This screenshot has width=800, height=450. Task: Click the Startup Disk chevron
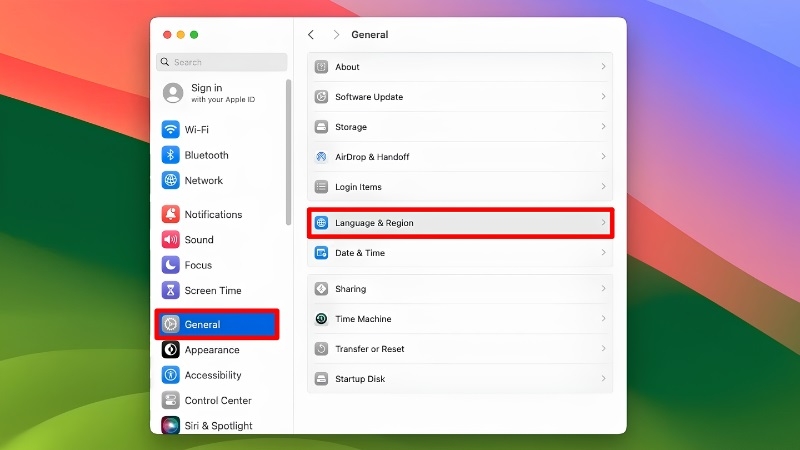pyautogui.click(x=603, y=379)
